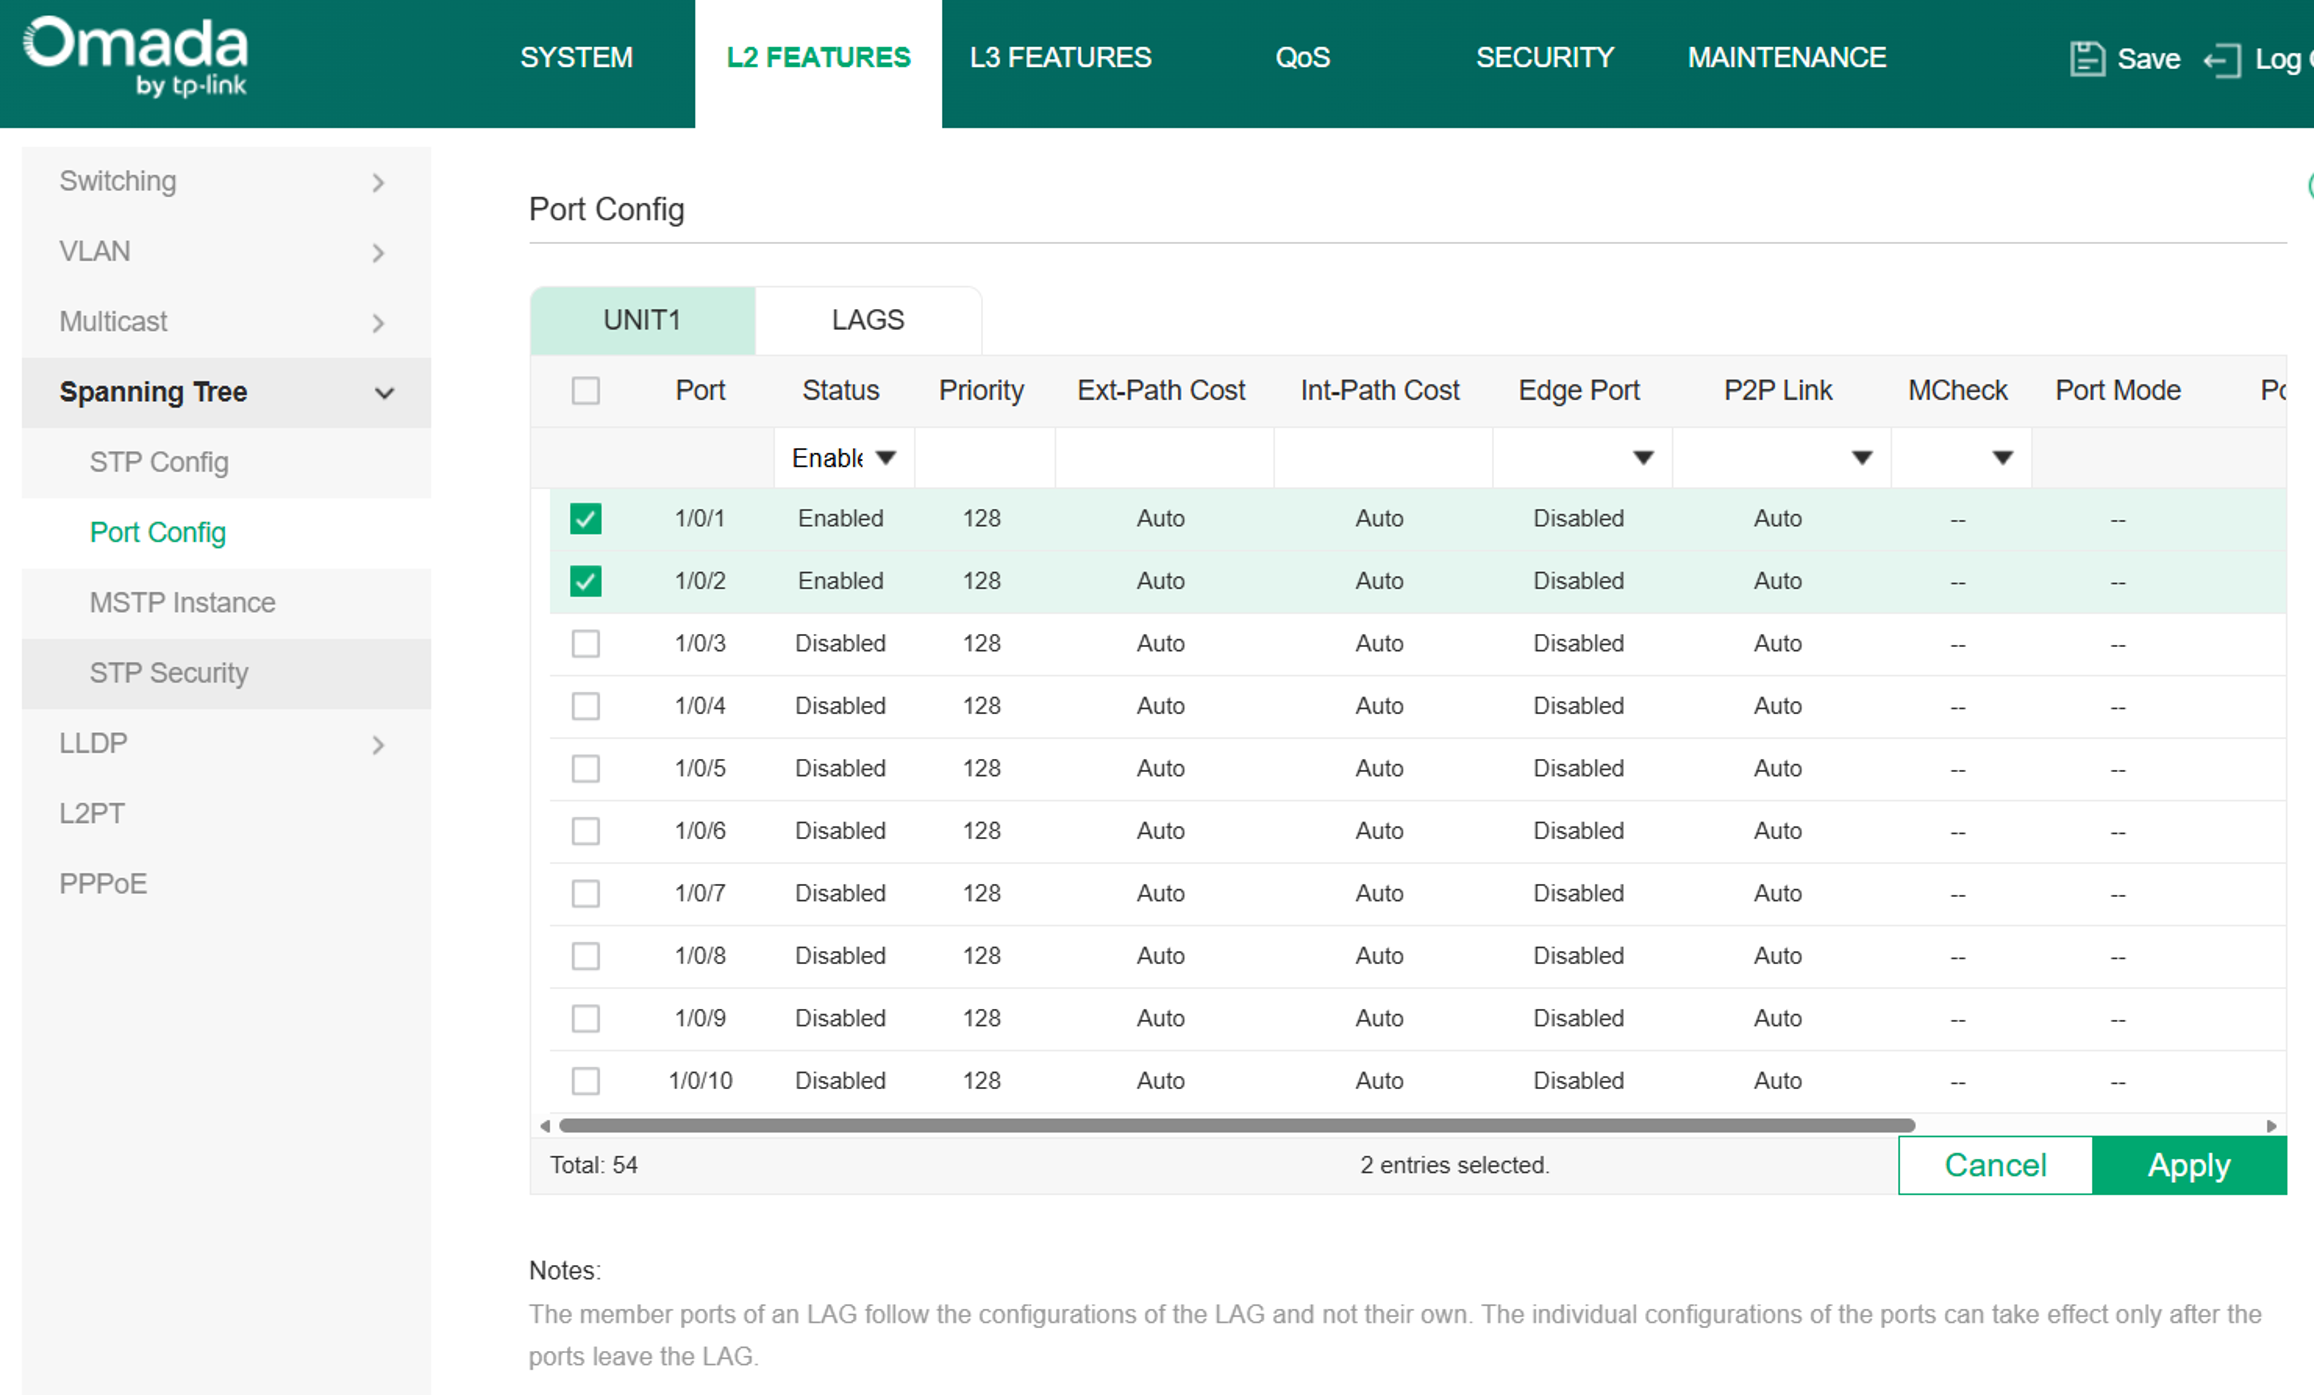Check the port 1/0/3 checkbox
The width and height of the screenshot is (2314, 1395).
586,643
